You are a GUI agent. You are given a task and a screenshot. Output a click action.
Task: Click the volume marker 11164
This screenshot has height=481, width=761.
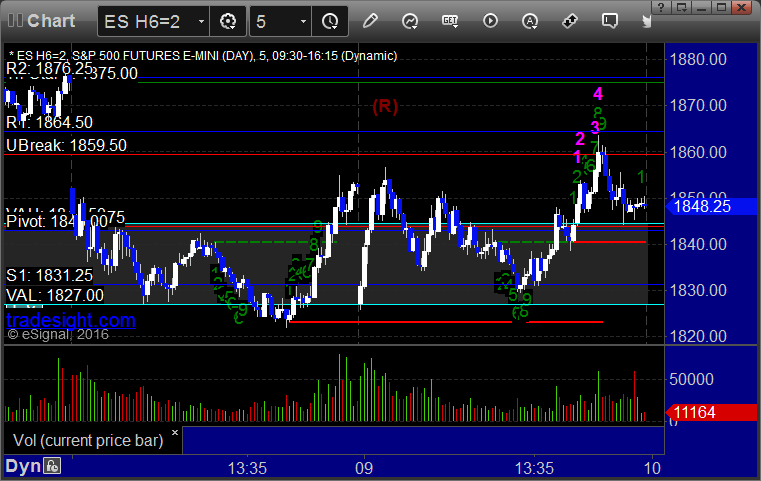pyautogui.click(x=711, y=413)
